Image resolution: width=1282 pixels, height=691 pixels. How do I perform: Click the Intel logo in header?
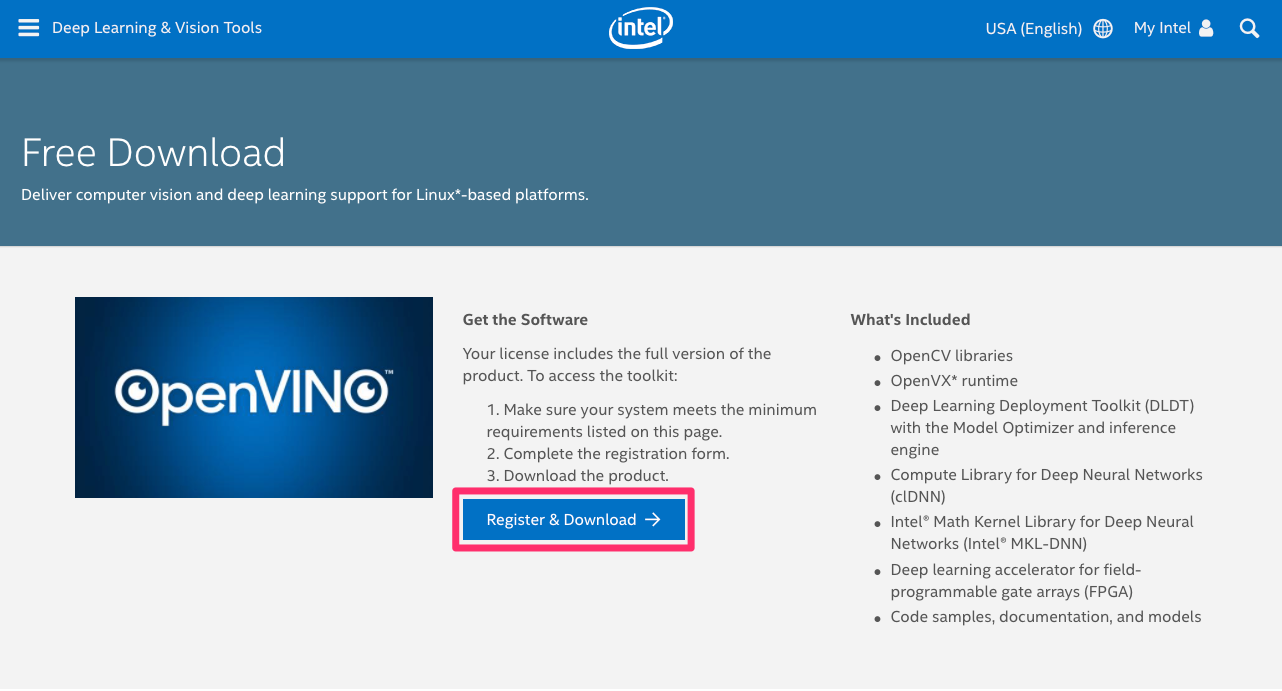(x=640, y=29)
